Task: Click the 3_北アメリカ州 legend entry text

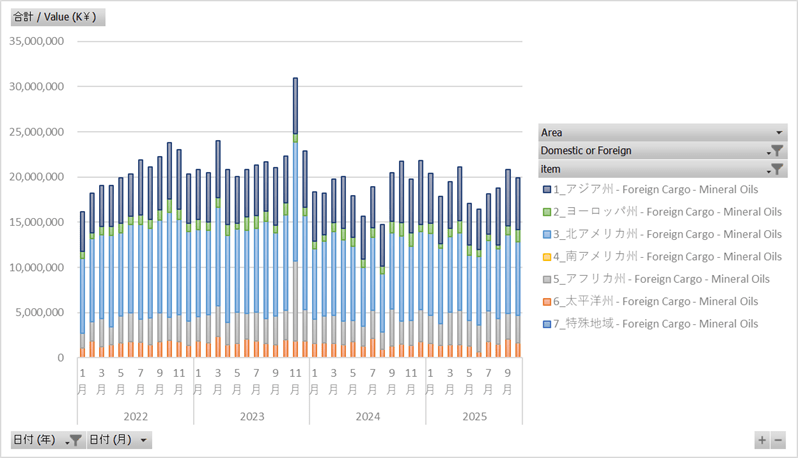Action: (x=668, y=235)
